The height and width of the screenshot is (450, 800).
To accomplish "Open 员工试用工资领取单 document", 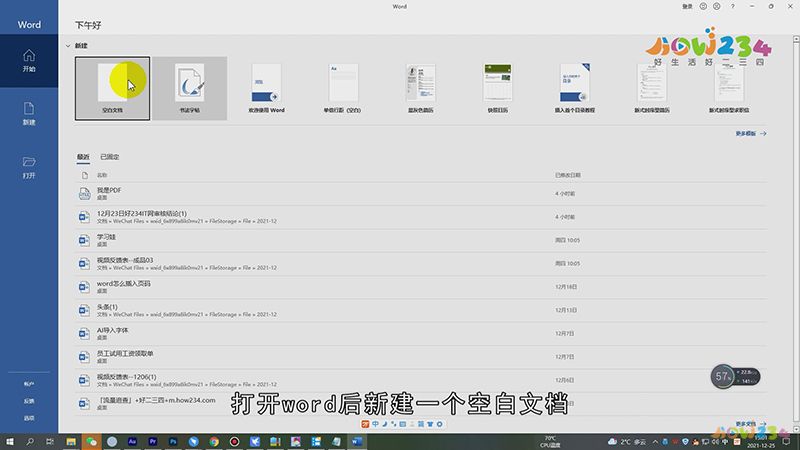I will click(421, 357).
